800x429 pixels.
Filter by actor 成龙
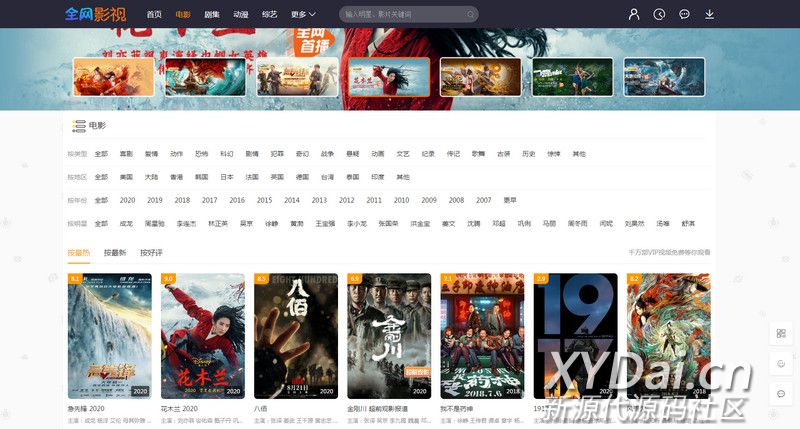click(126, 223)
